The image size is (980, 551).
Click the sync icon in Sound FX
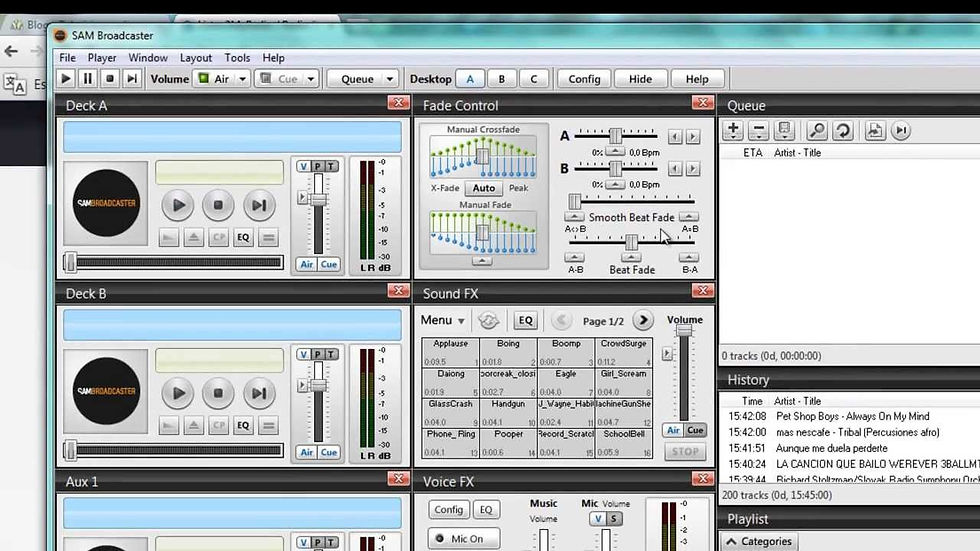coord(489,320)
